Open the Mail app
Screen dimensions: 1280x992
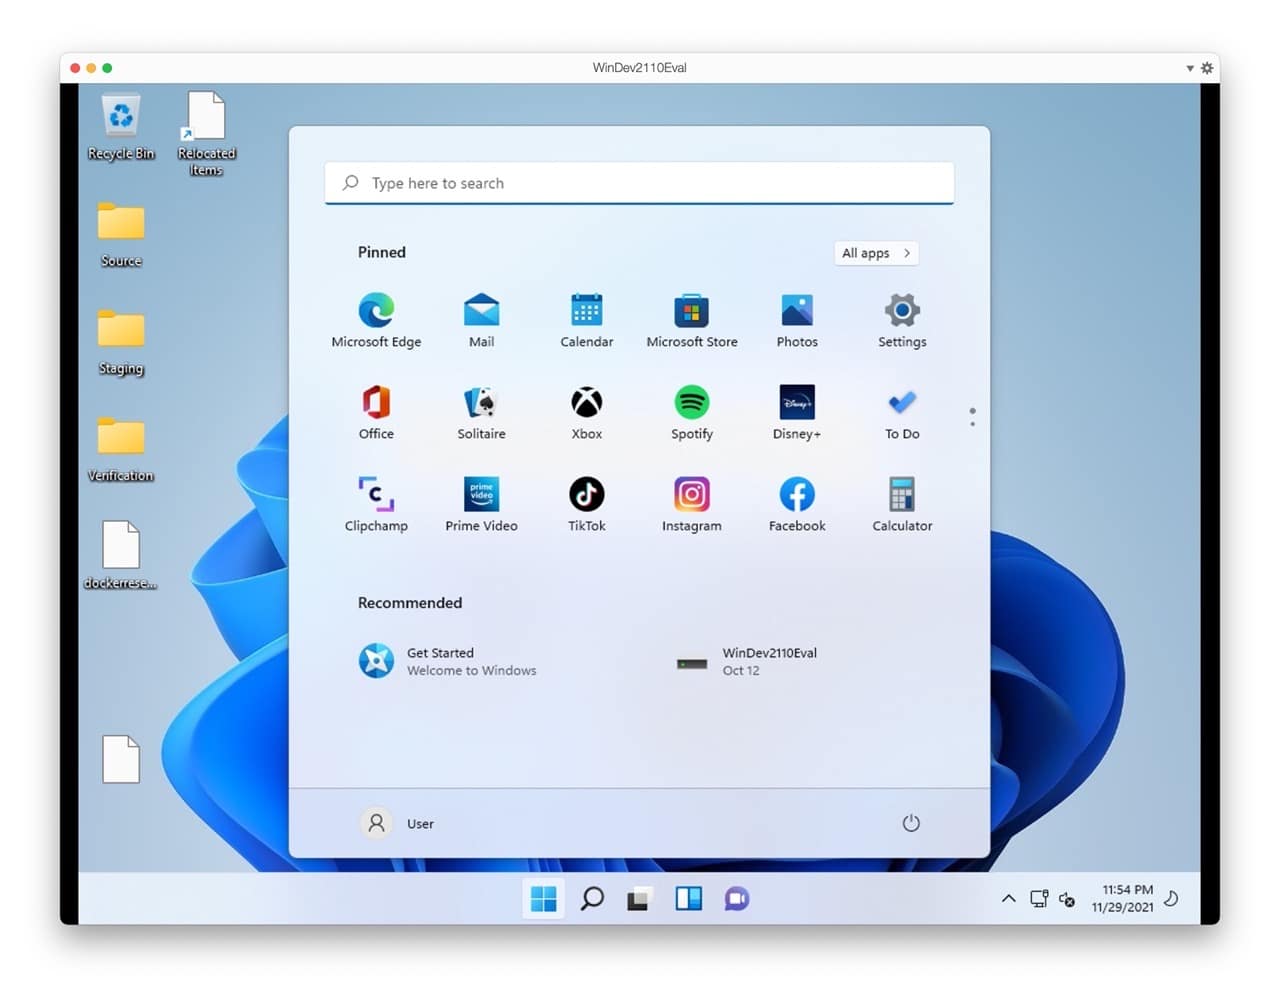pos(481,320)
